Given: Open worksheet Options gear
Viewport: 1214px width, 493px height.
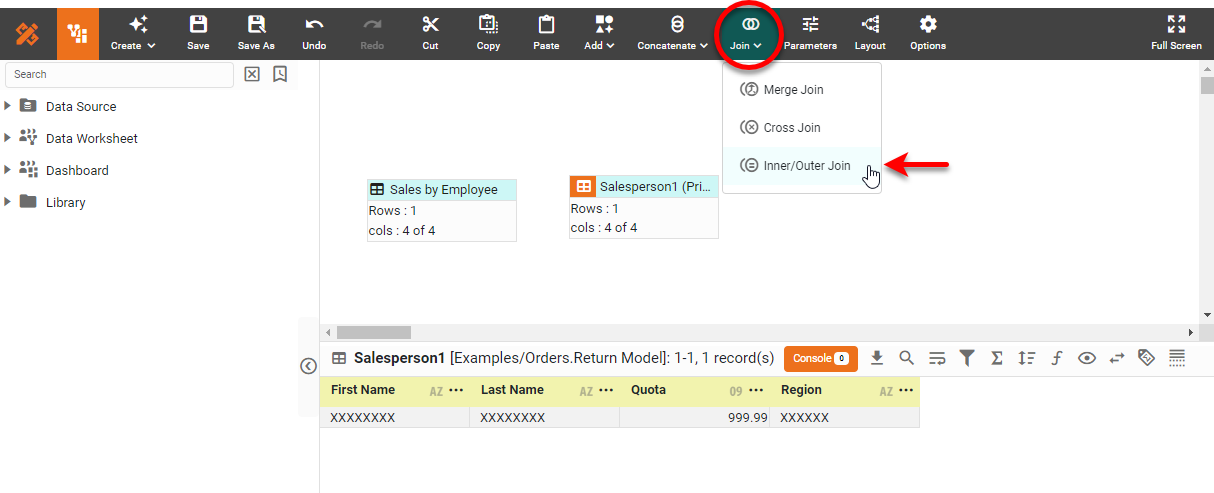Looking at the screenshot, I should point(928,33).
